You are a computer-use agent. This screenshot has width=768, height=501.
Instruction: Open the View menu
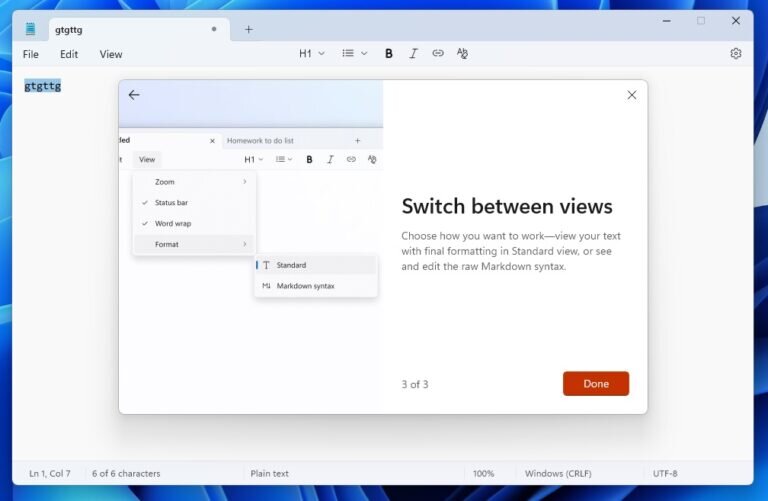(x=111, y=54)
